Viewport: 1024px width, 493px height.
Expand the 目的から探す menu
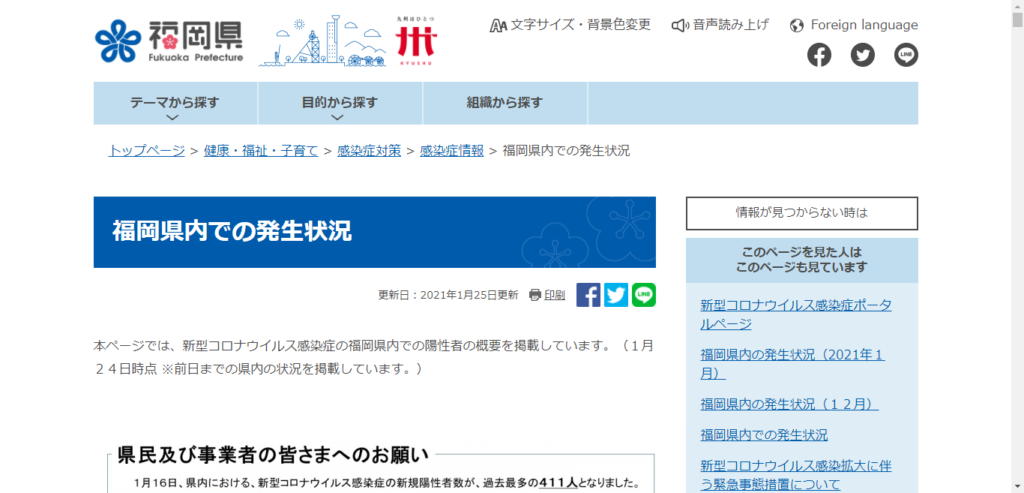(340, 103)
